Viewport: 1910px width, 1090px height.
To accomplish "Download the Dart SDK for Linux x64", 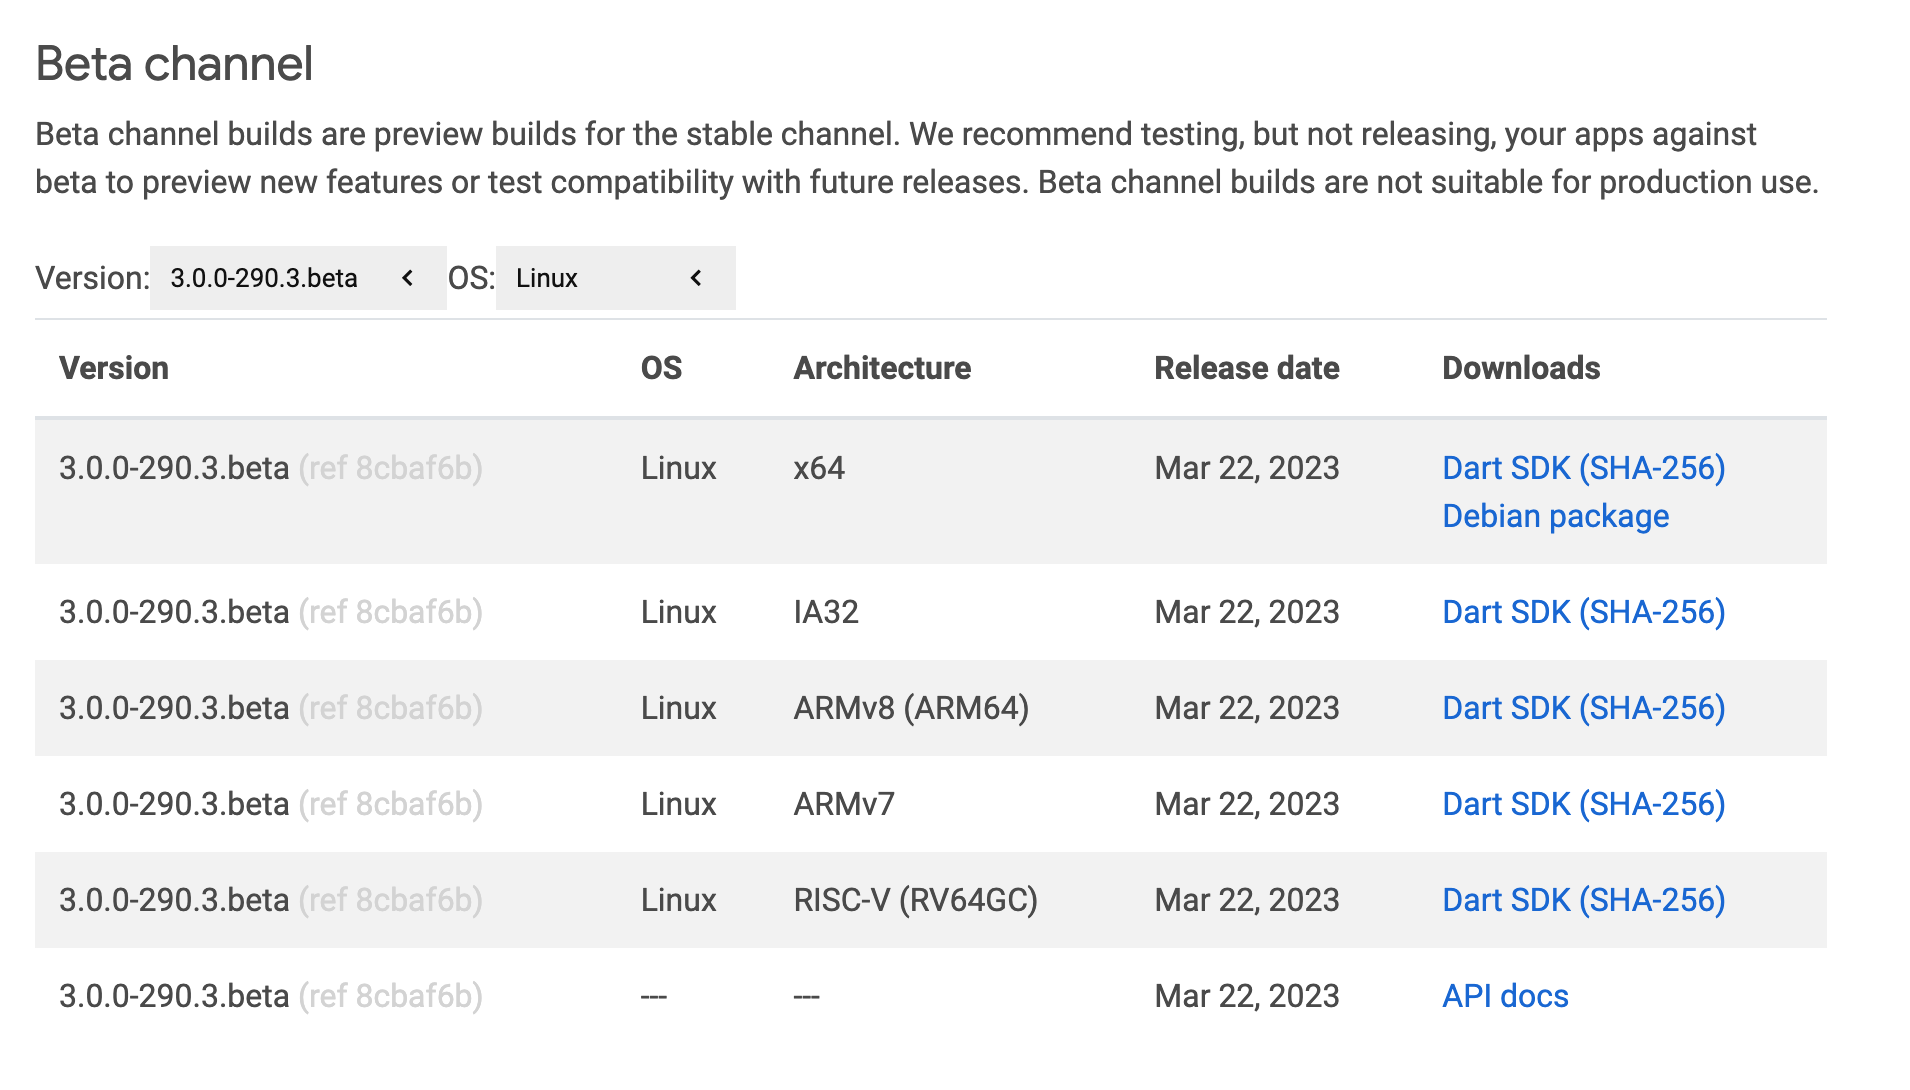I will (1502, 467).
